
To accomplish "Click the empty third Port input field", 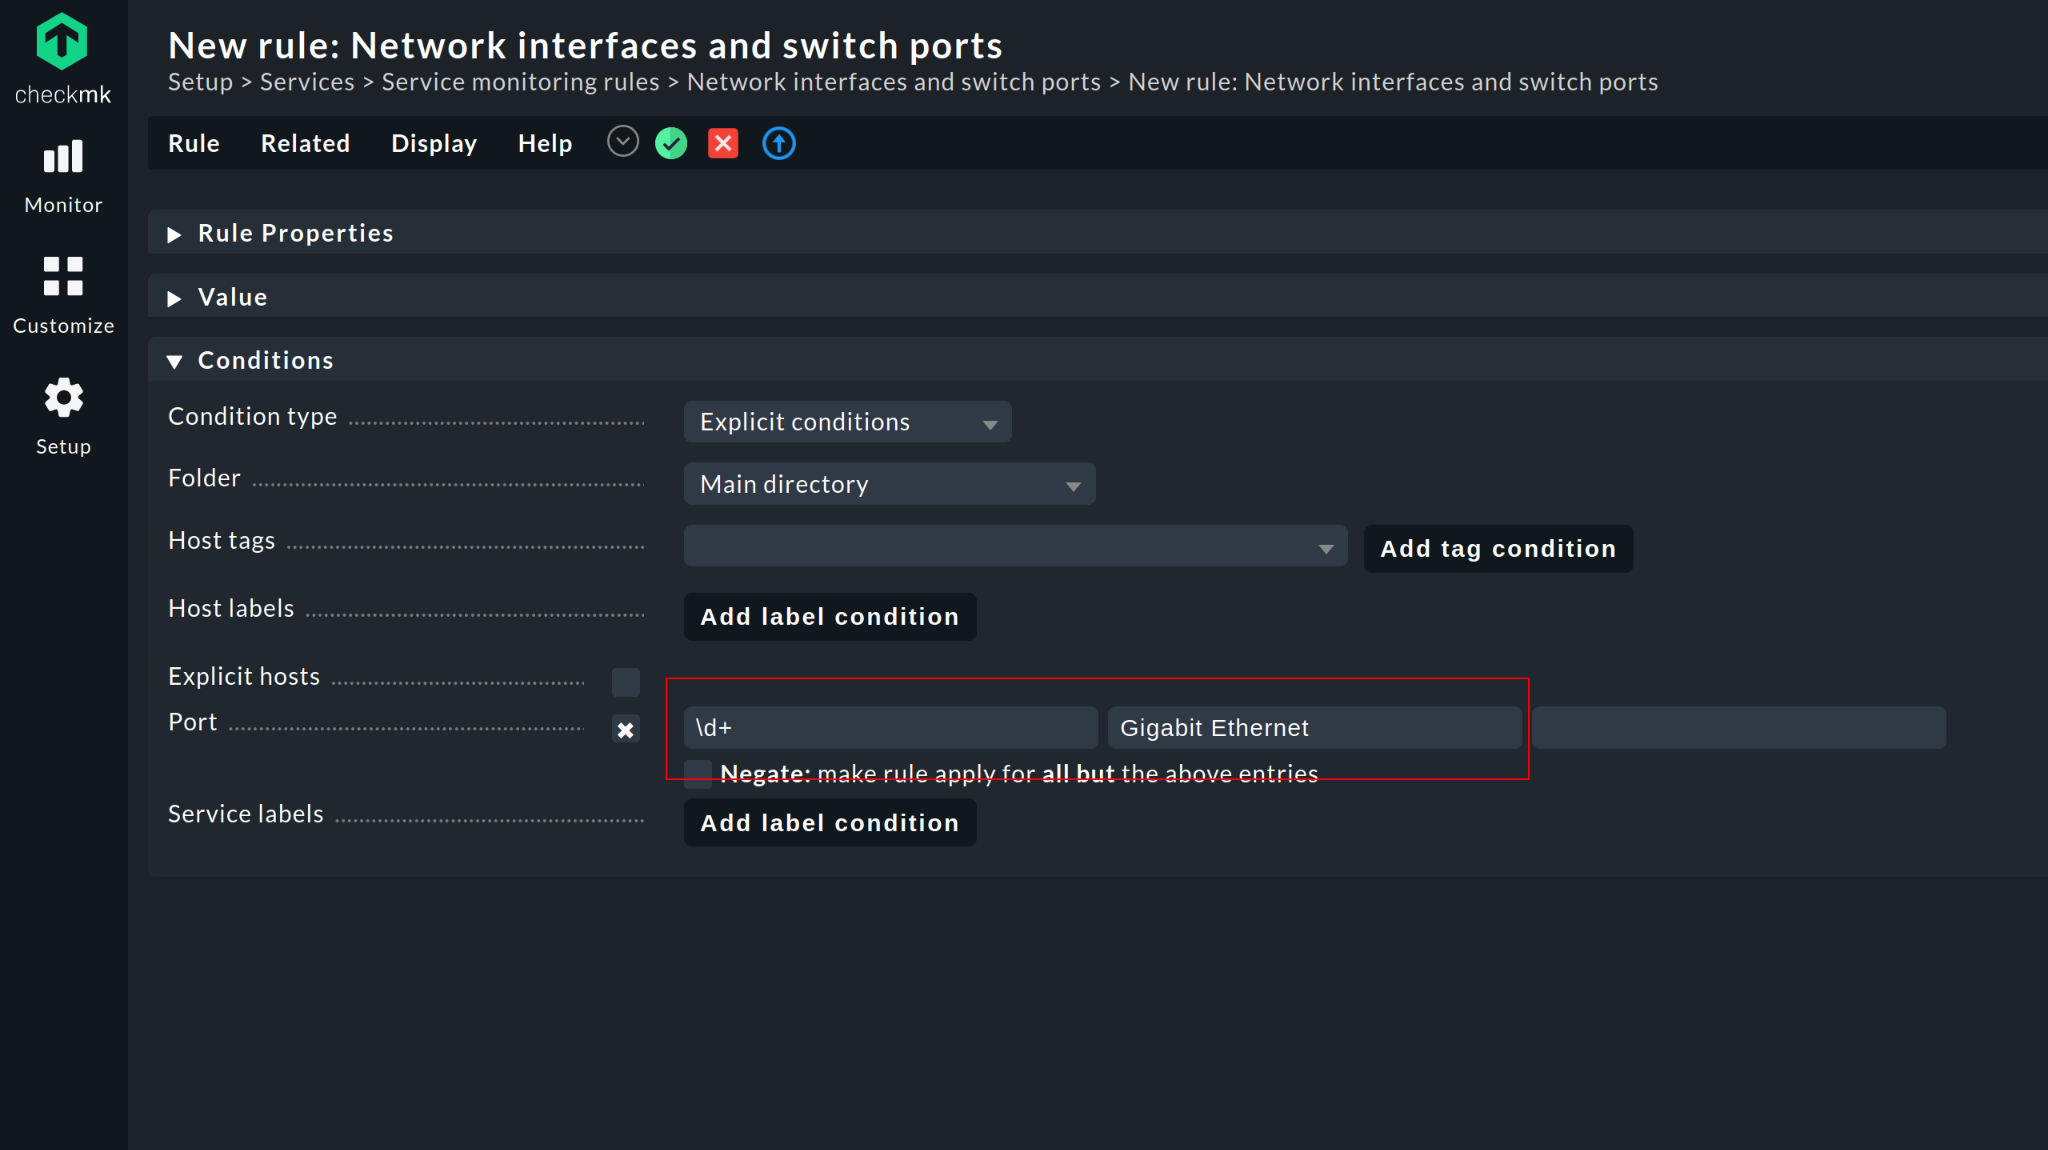I will pyautogui.click(x=1738, y=728).
